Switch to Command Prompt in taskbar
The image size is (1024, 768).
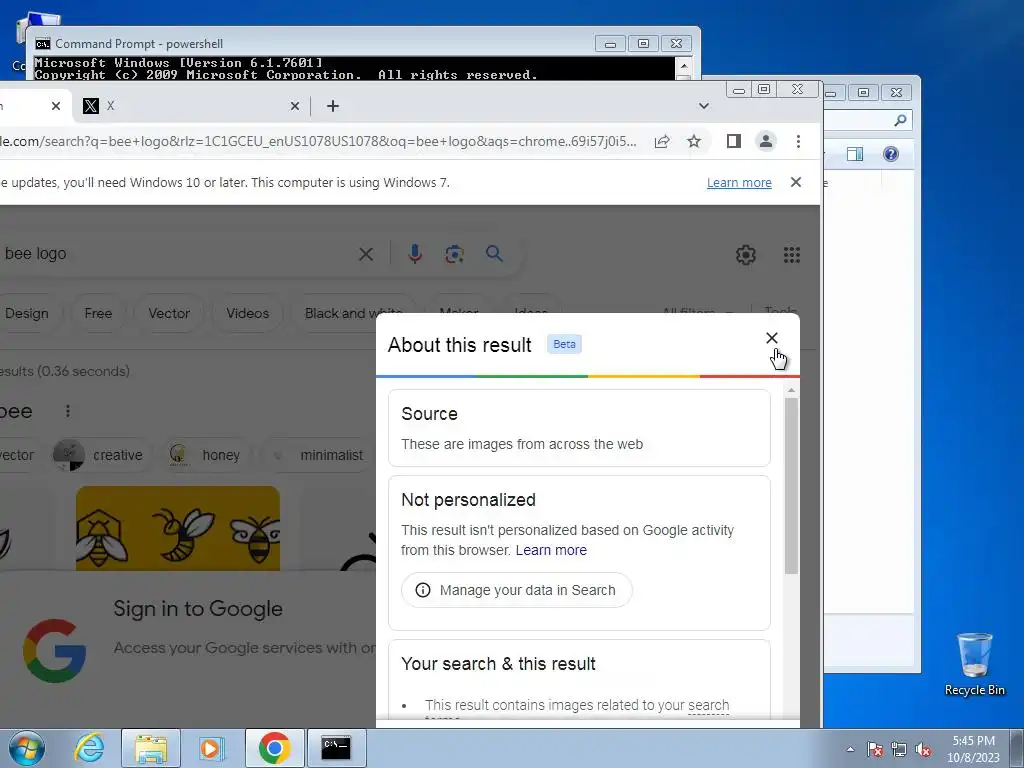click(x=336, y=748)
